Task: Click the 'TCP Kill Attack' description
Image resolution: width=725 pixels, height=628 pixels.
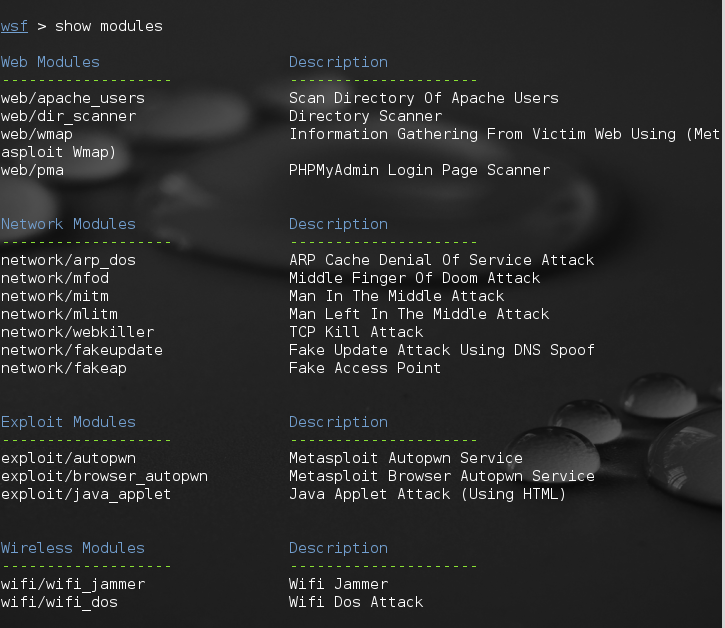Action: [x=356, y=332]
